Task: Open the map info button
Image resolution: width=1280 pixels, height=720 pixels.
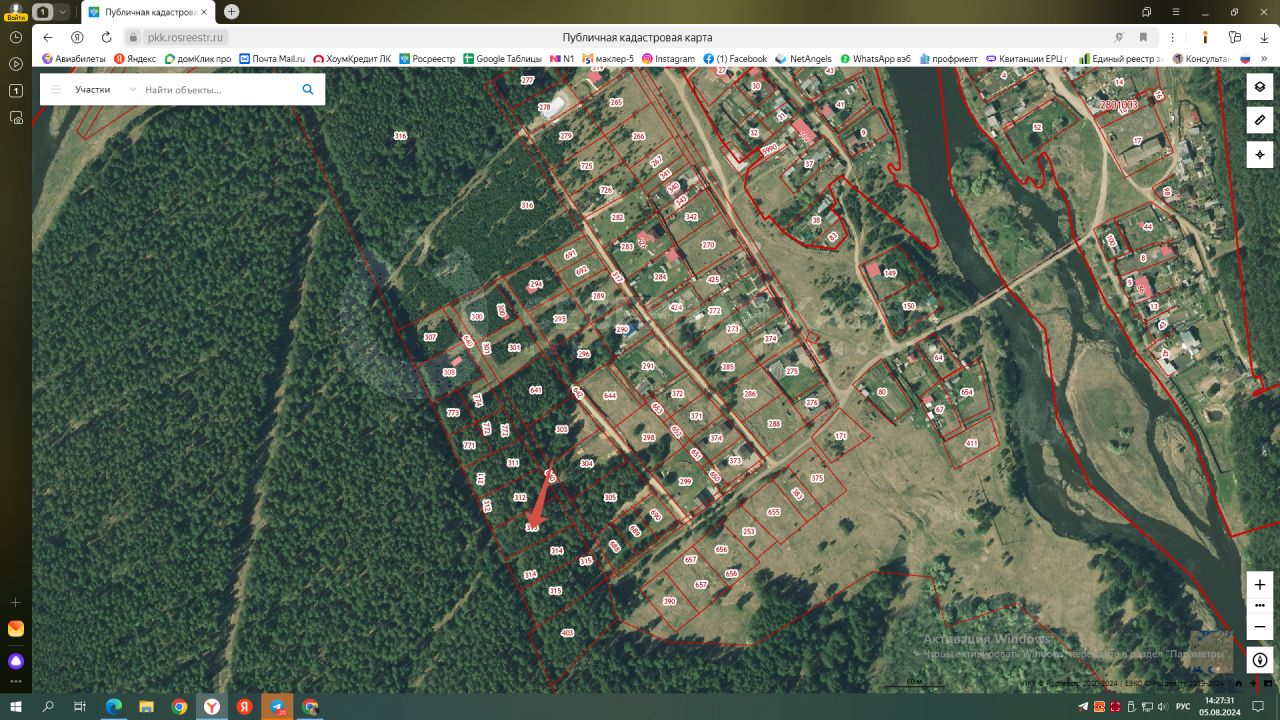Action: tap(1260, 660)
